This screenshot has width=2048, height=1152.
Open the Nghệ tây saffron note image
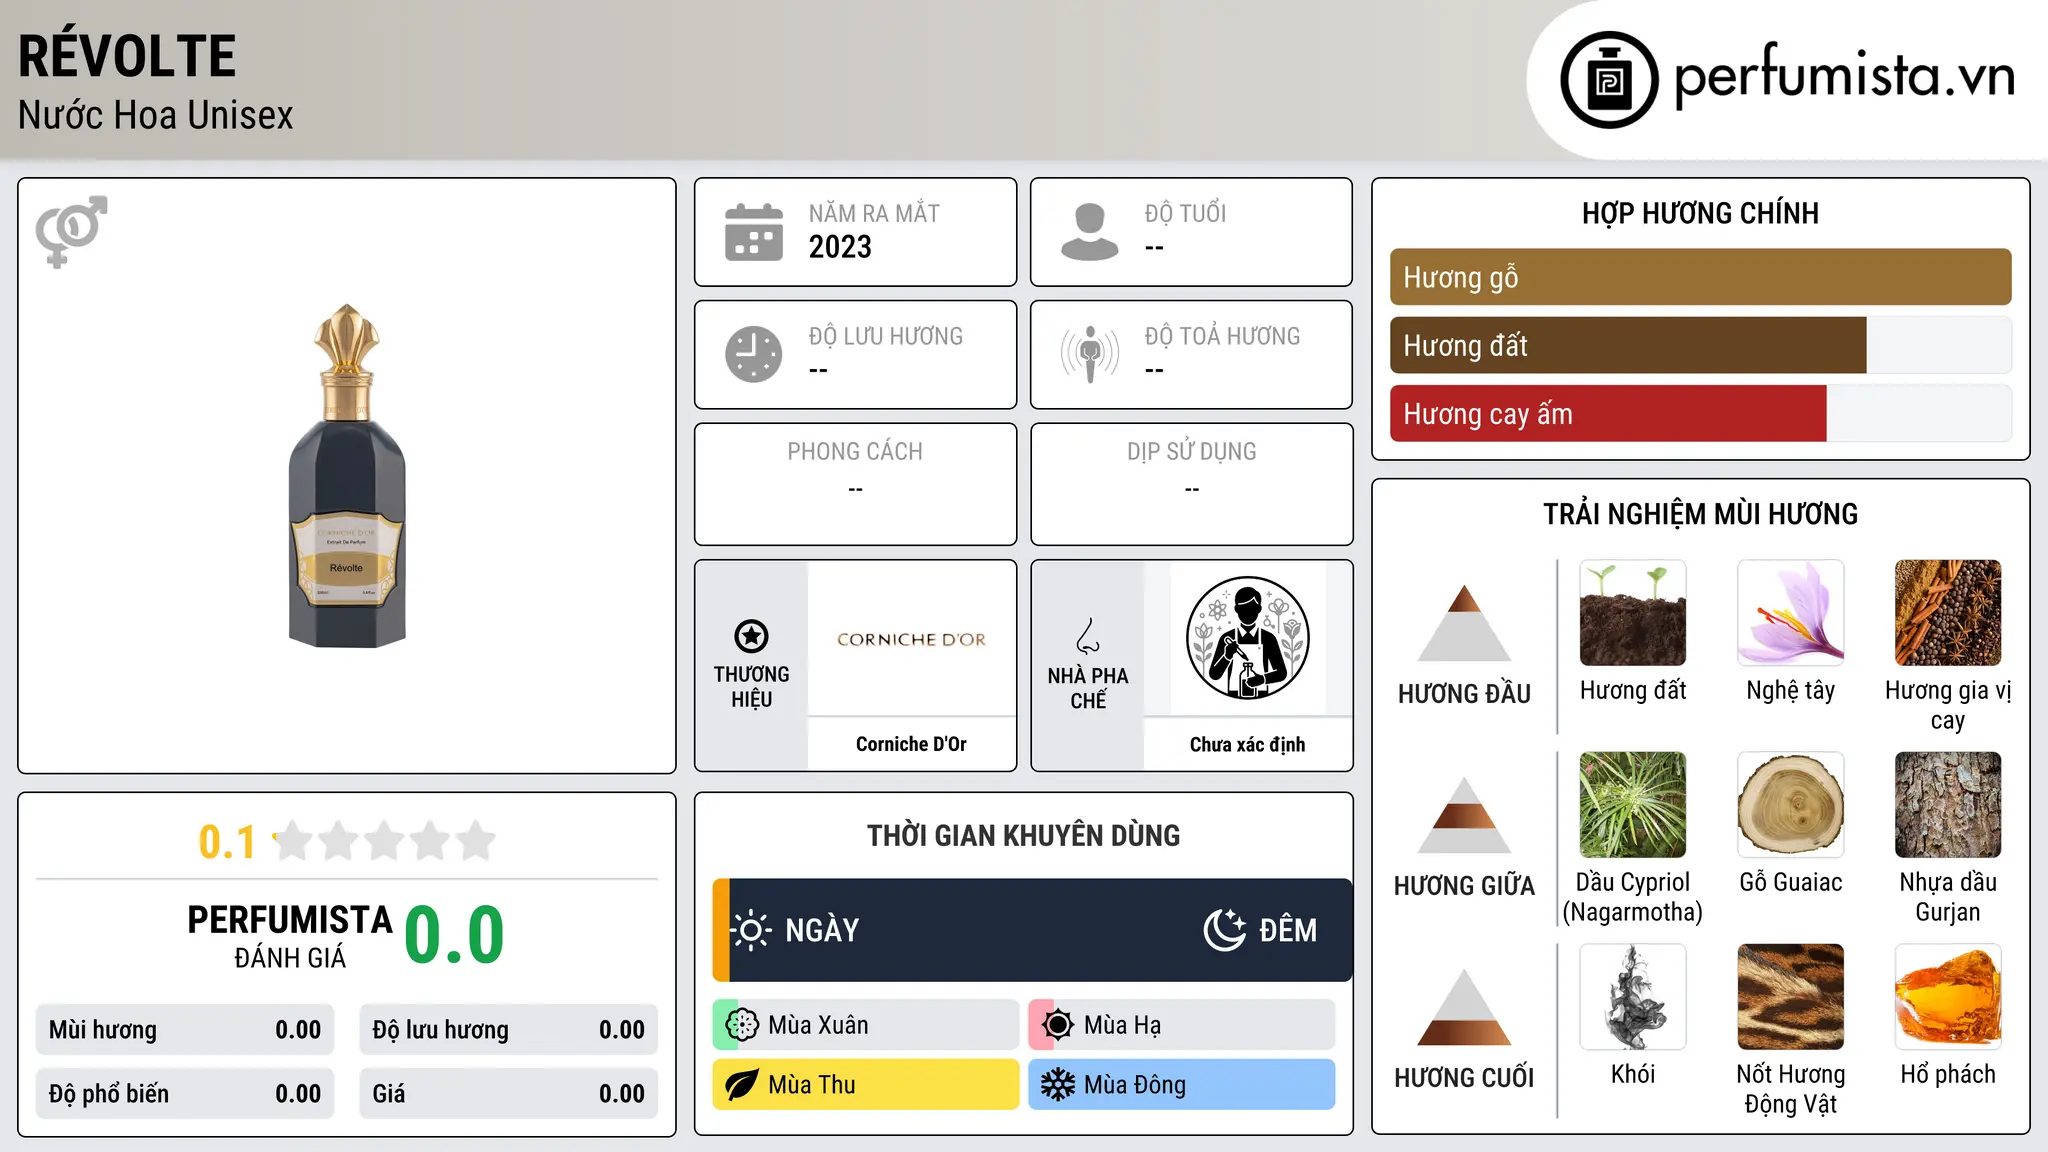click(1791, 613)
